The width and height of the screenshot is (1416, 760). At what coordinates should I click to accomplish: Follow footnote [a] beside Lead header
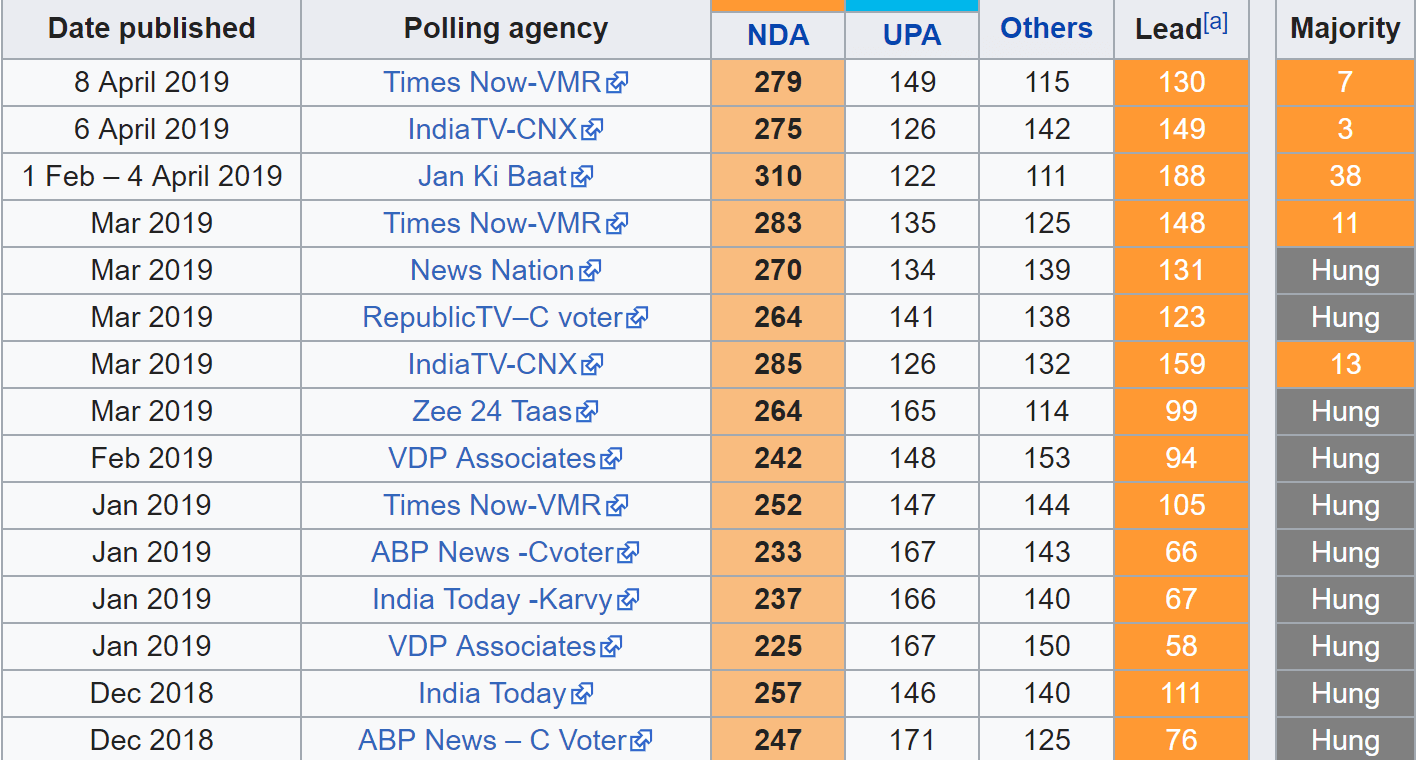click(x=1216, y=22)
